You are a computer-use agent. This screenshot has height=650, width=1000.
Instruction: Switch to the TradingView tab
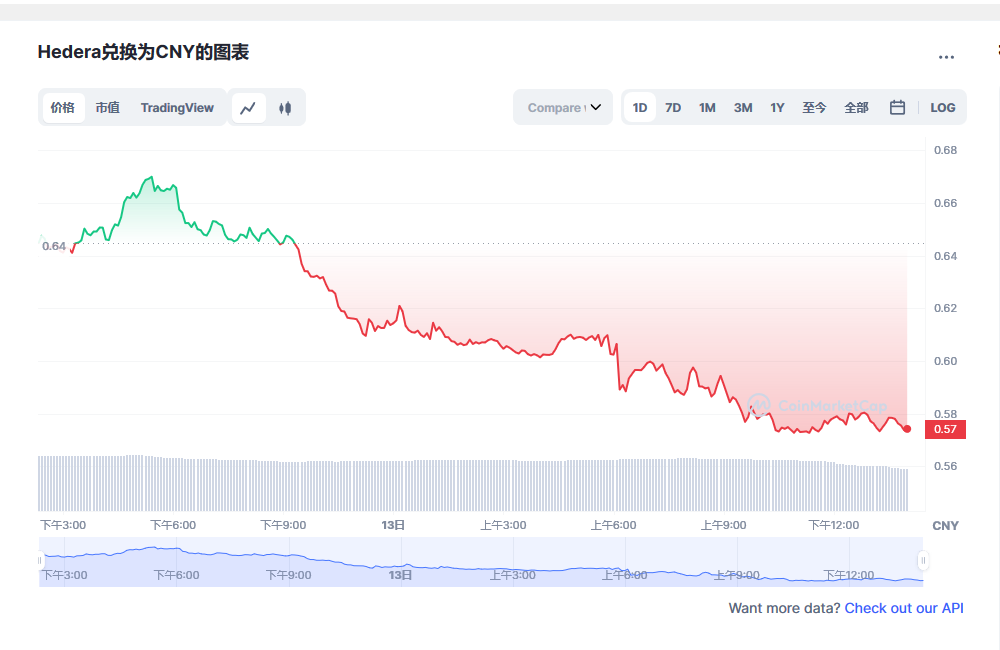pyautogui.click(x=177, y=108)
